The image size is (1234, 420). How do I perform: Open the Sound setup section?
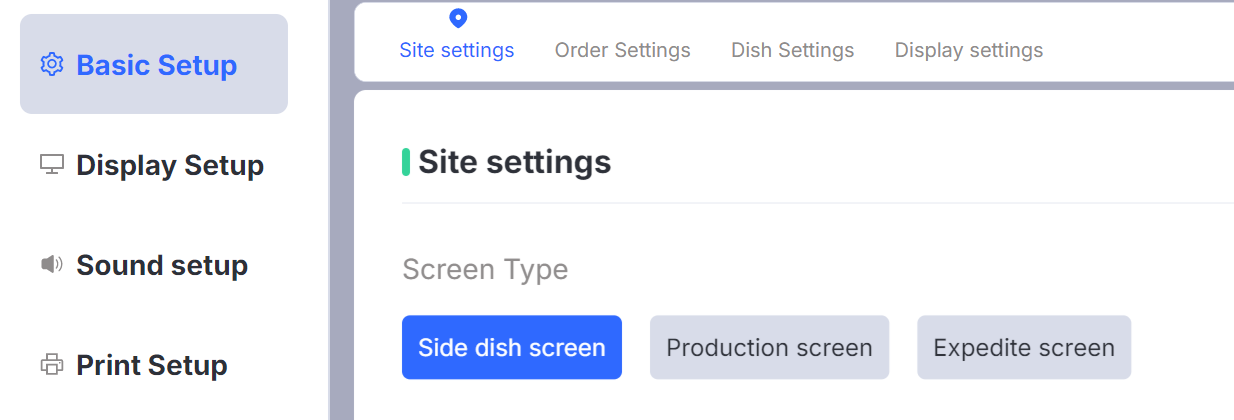pyautogui.click(x=162, y=265)
